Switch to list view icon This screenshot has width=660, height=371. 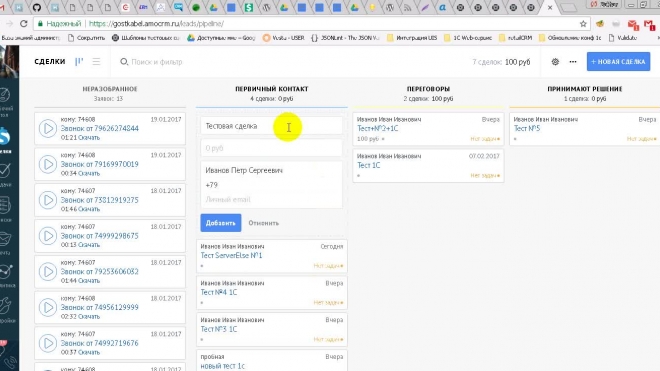(96, 61)
